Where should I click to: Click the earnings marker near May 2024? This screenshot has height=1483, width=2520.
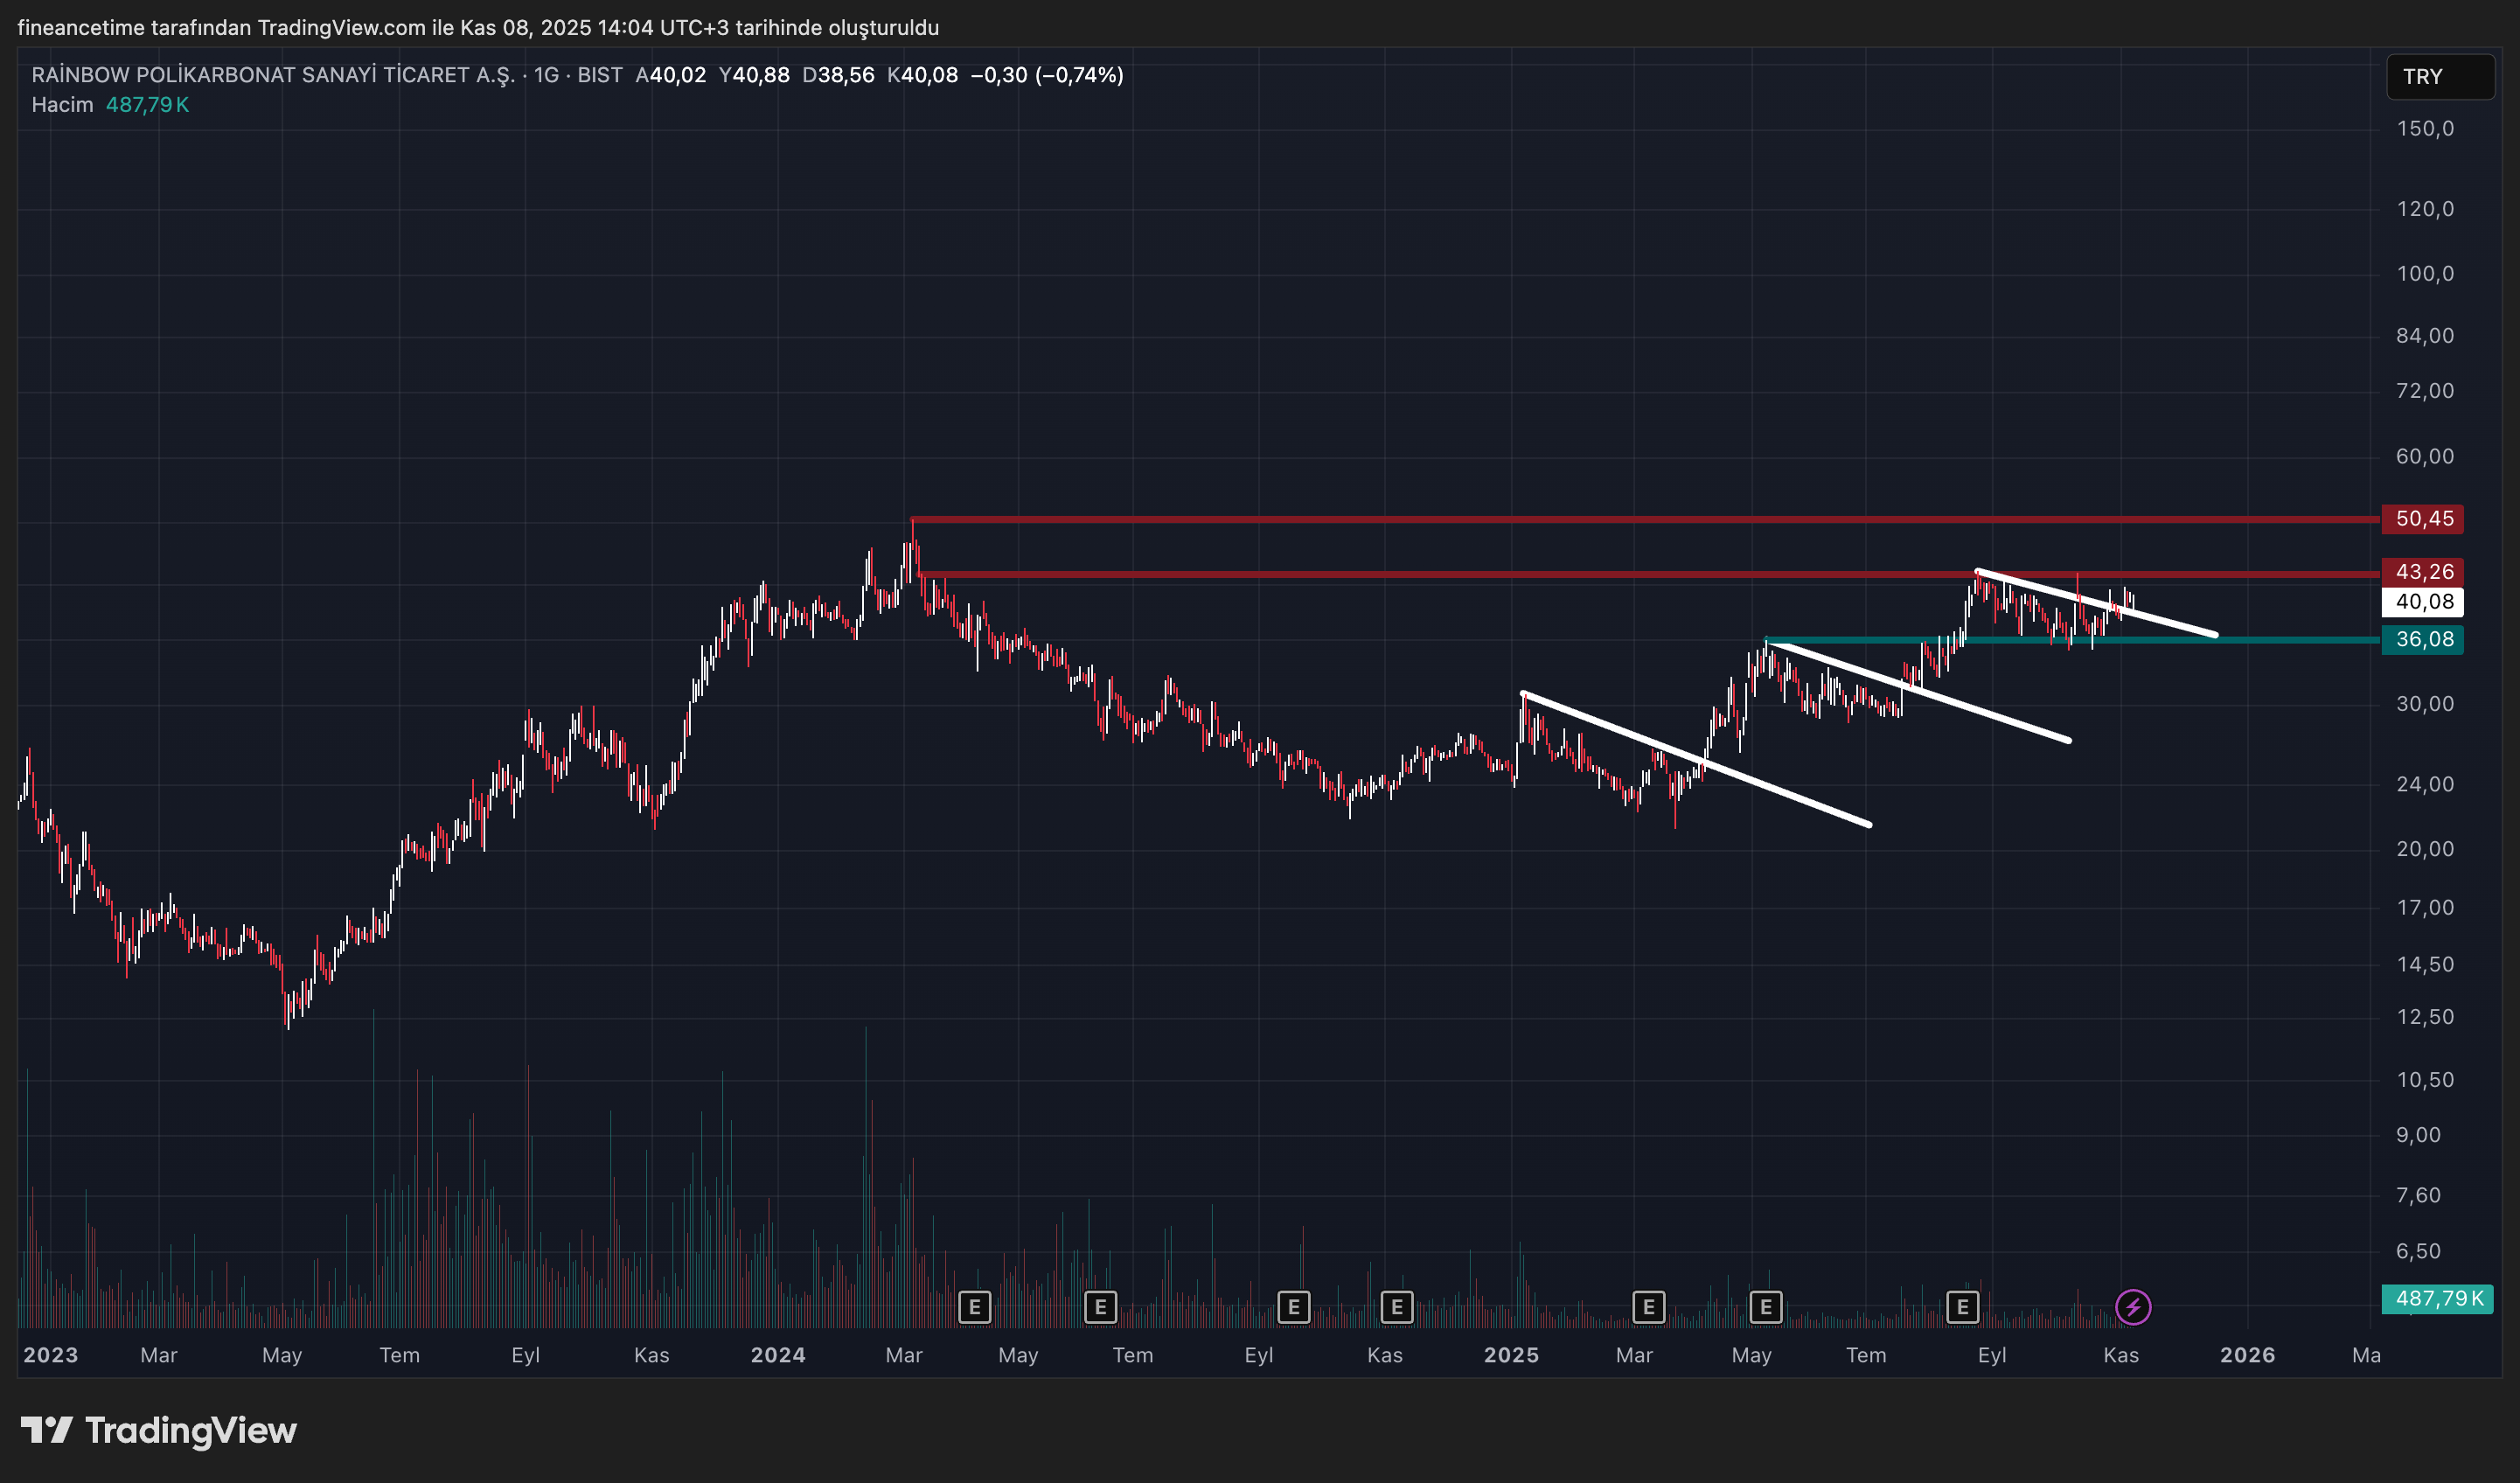(x=974, y=1306)
